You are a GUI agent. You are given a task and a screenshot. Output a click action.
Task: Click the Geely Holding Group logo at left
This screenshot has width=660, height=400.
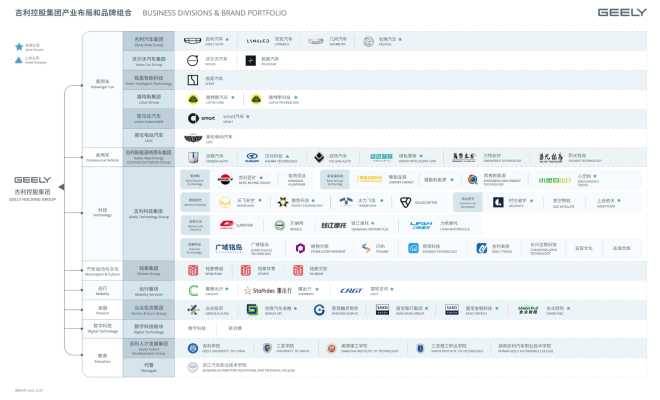[32, 180]
